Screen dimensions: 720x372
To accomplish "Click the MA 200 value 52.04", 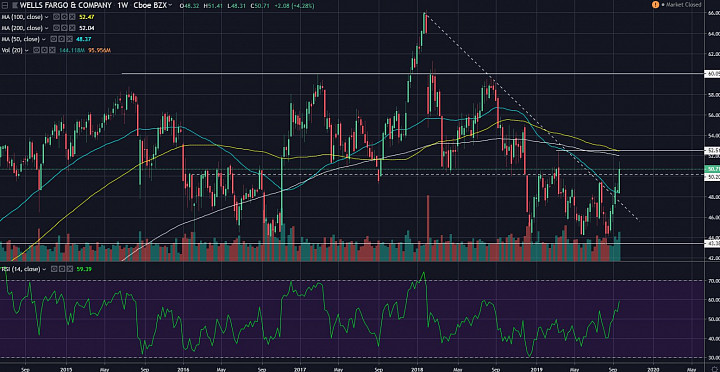I will pyautogui.click(x=86, y=28).
